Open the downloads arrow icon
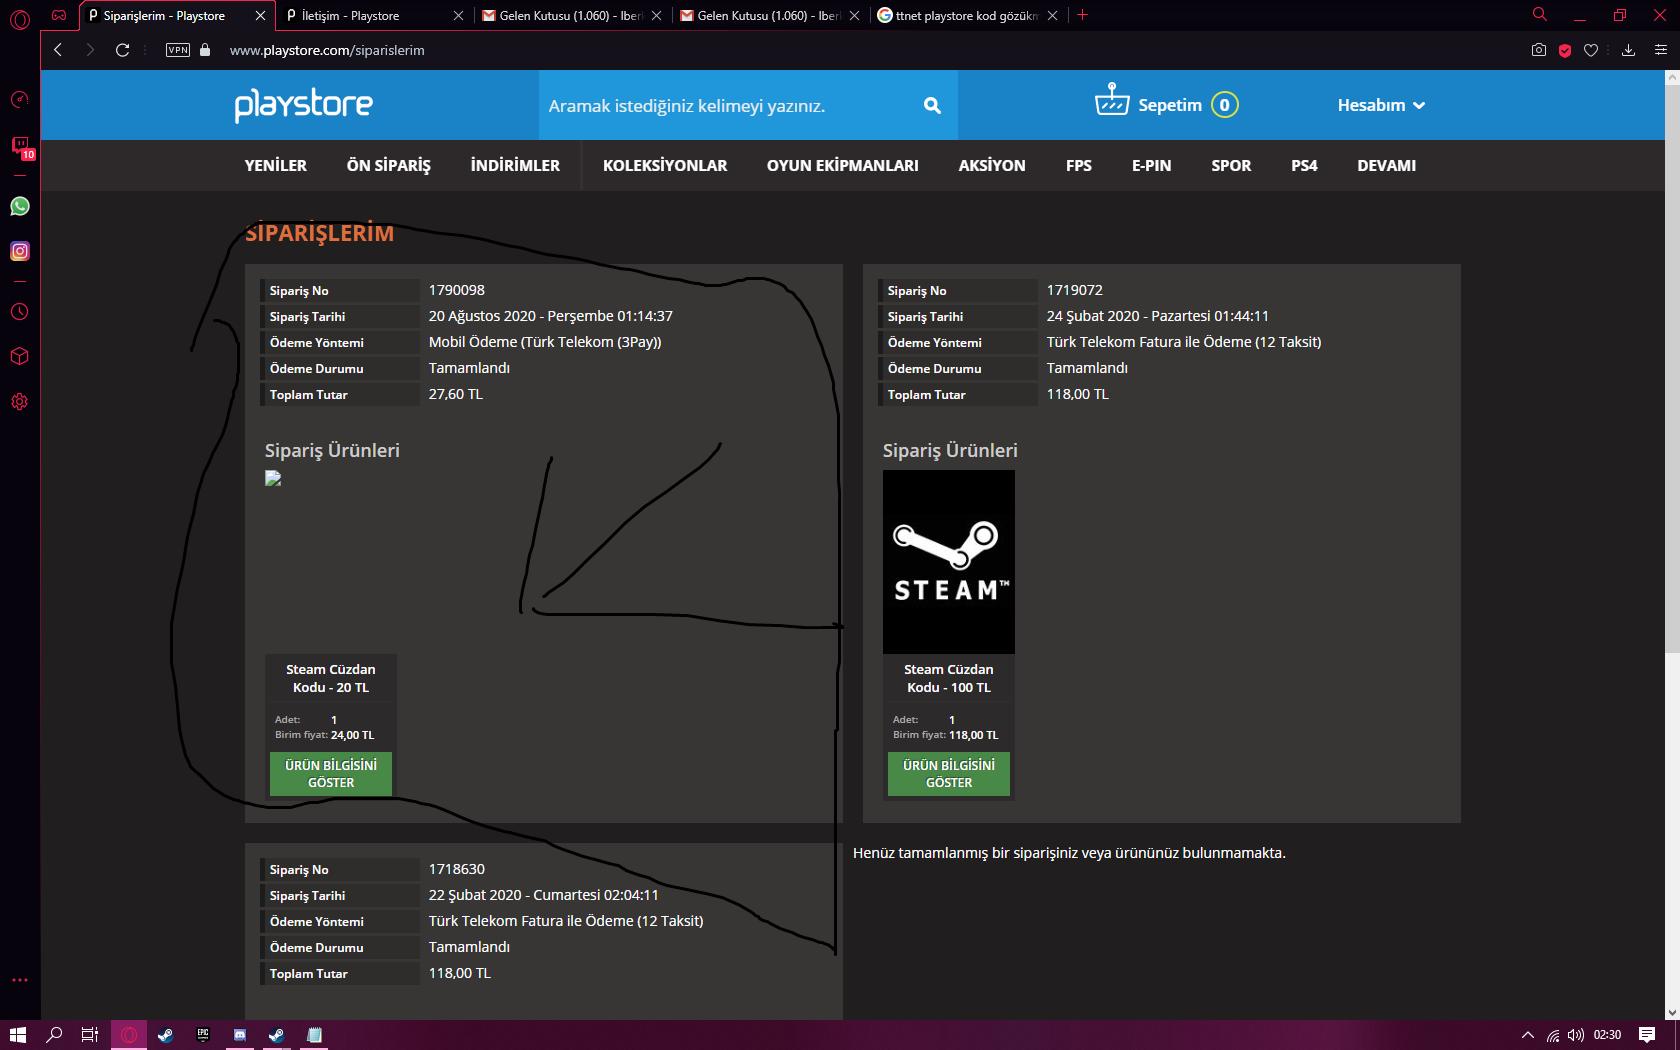This screenshot has width=1680, height=1050. 1628,50
